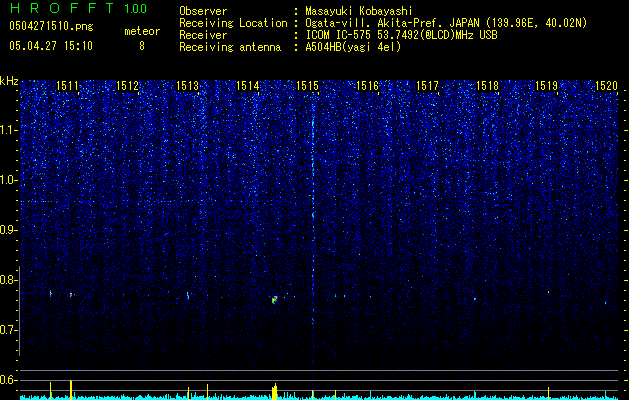Image resolution: width=629 pixels, height=400 pixels.
Task: Click the Receiving Location label
Action: (233, 23)
